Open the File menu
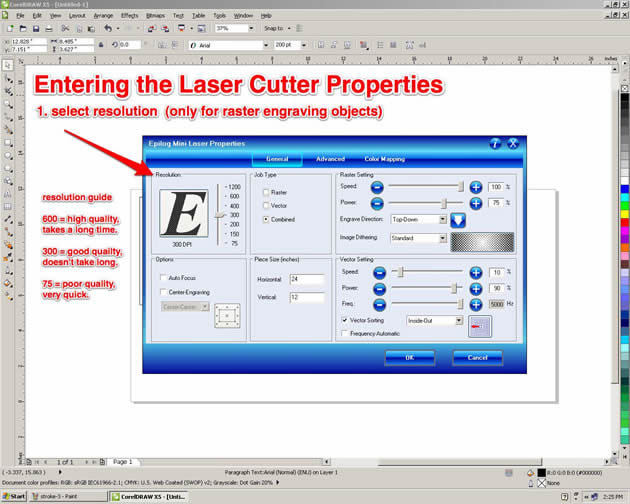 [20, 15]
